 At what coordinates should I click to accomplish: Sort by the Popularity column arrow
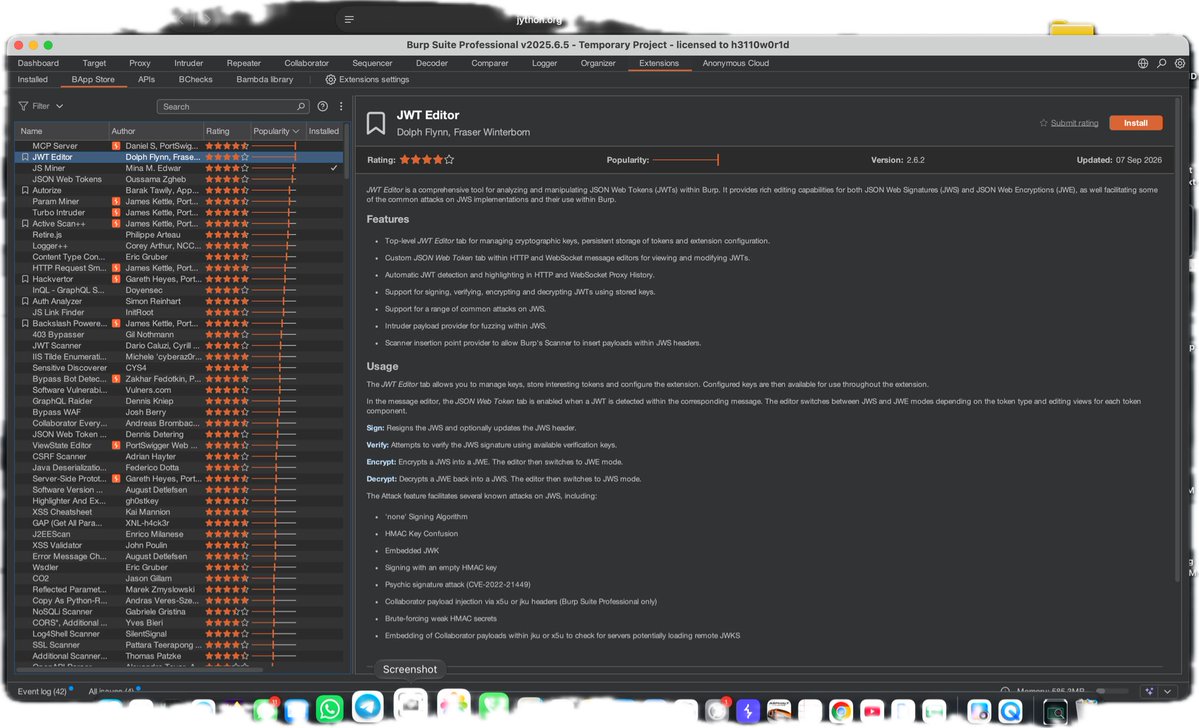[x=296, y=132]
